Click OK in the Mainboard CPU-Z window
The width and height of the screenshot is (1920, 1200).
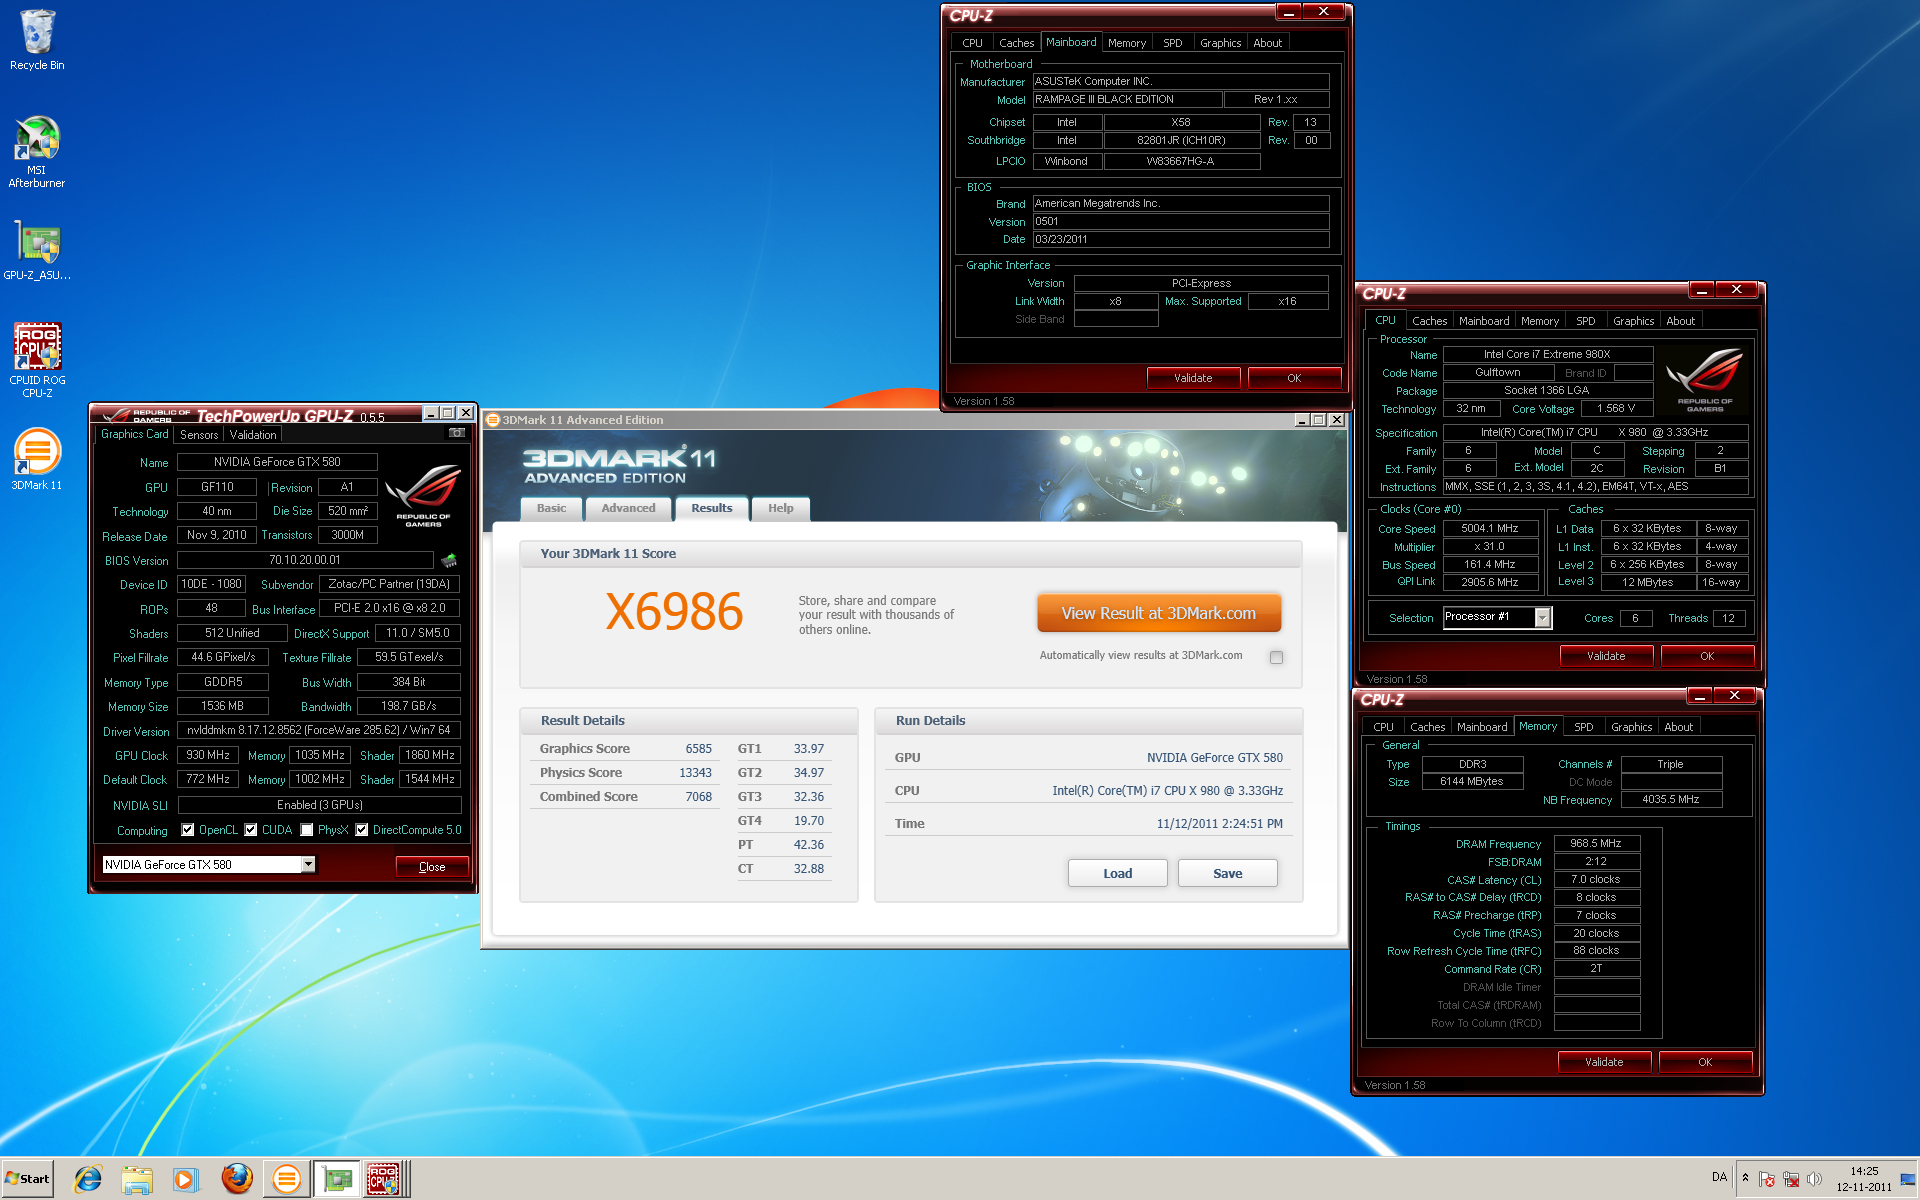[1294, 378]
